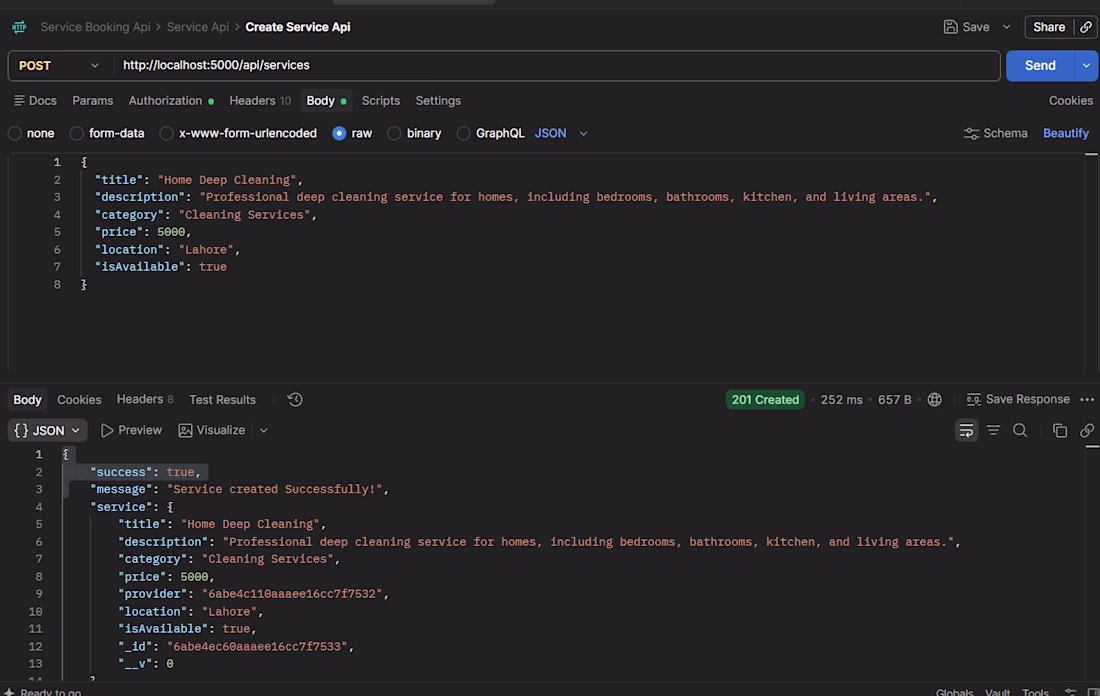The width and height of the screenshot is (1100, 696).
Task: Open the response JSON format dropdown
Action: click(47, 430)
